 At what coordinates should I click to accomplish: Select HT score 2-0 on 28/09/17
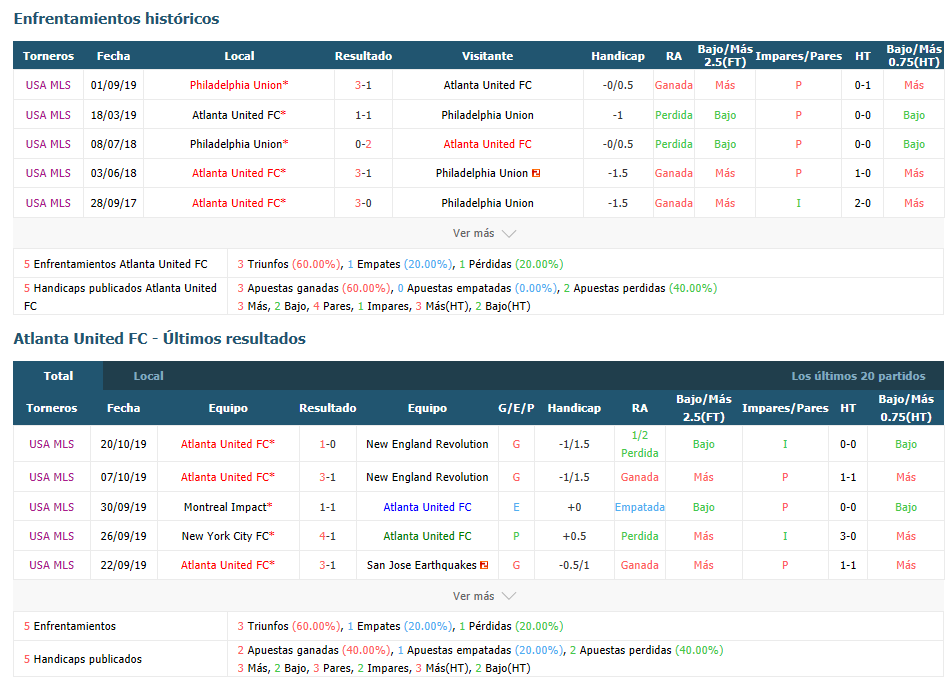coord(862,203)
